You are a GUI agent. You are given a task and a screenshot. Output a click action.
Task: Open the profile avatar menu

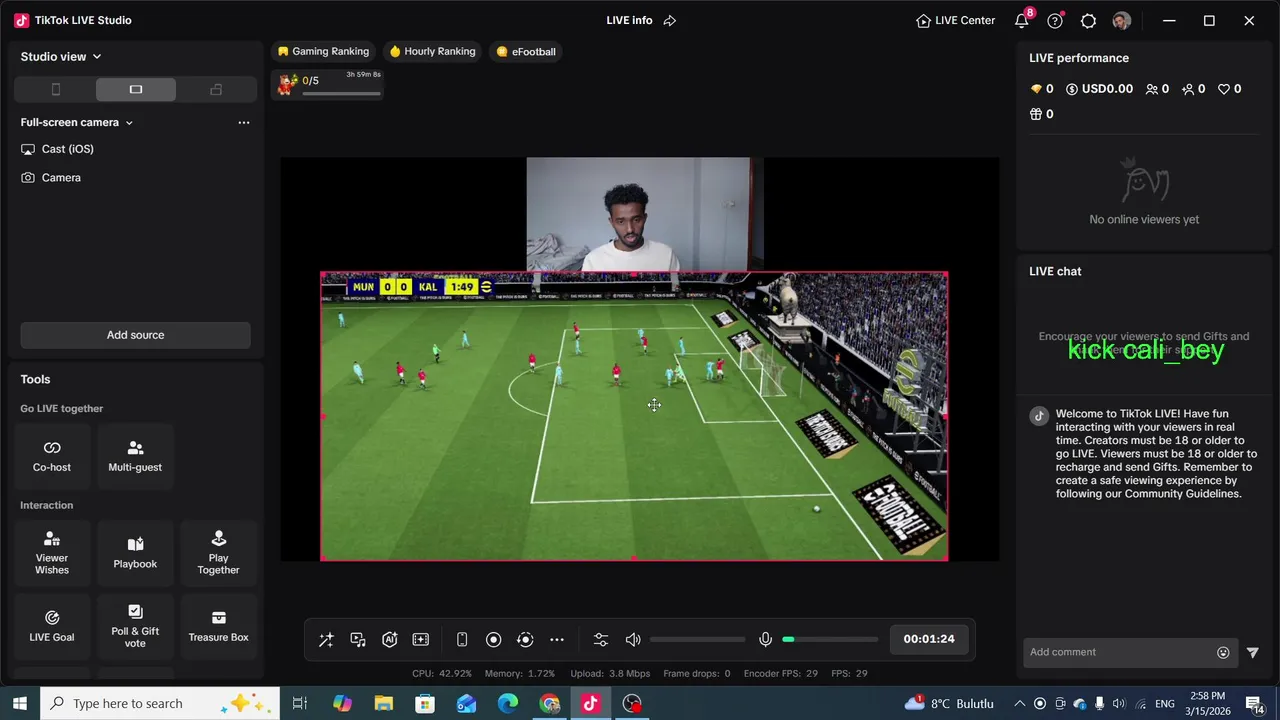point(1122,20)
